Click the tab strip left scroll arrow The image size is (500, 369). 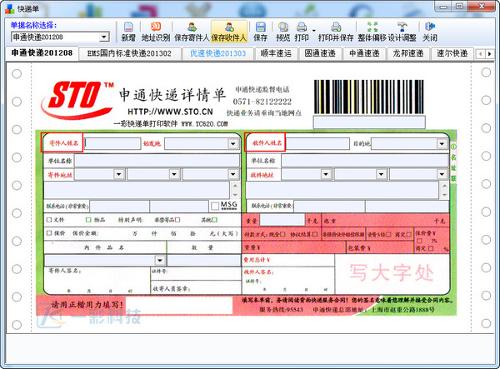pyautogui.click(x=481, y=54)
